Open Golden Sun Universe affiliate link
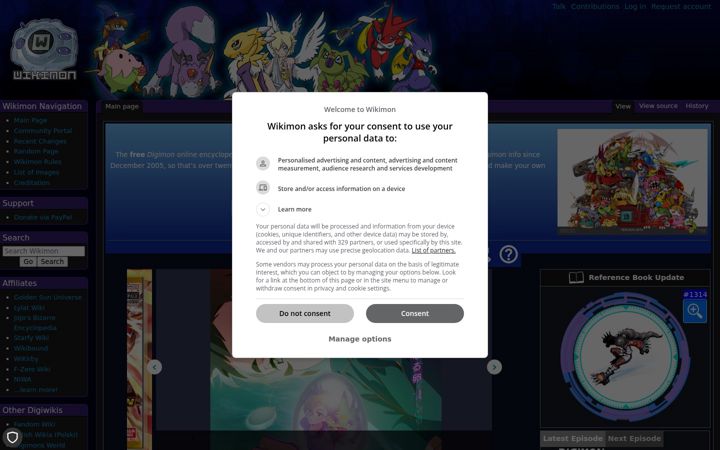Screen dimensions: 720x450 point(48,298)
